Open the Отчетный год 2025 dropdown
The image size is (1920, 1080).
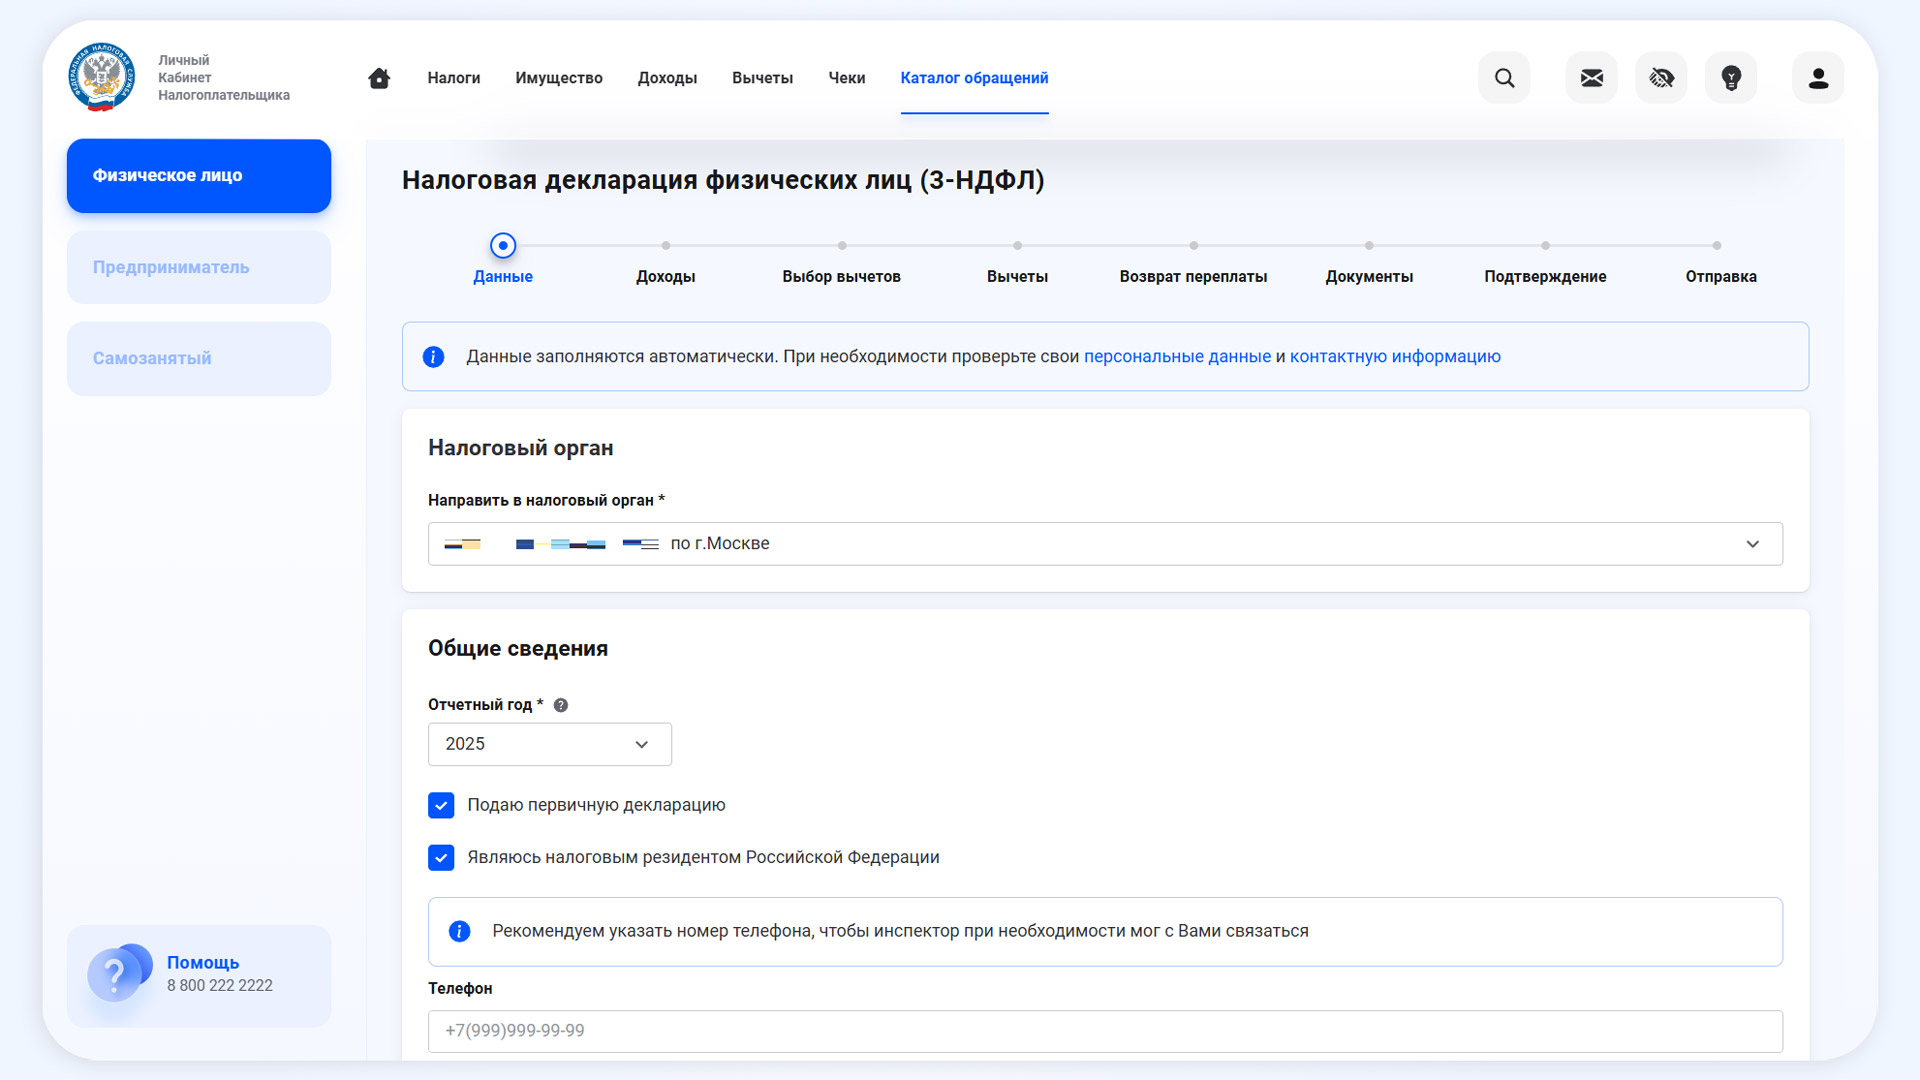549,744
